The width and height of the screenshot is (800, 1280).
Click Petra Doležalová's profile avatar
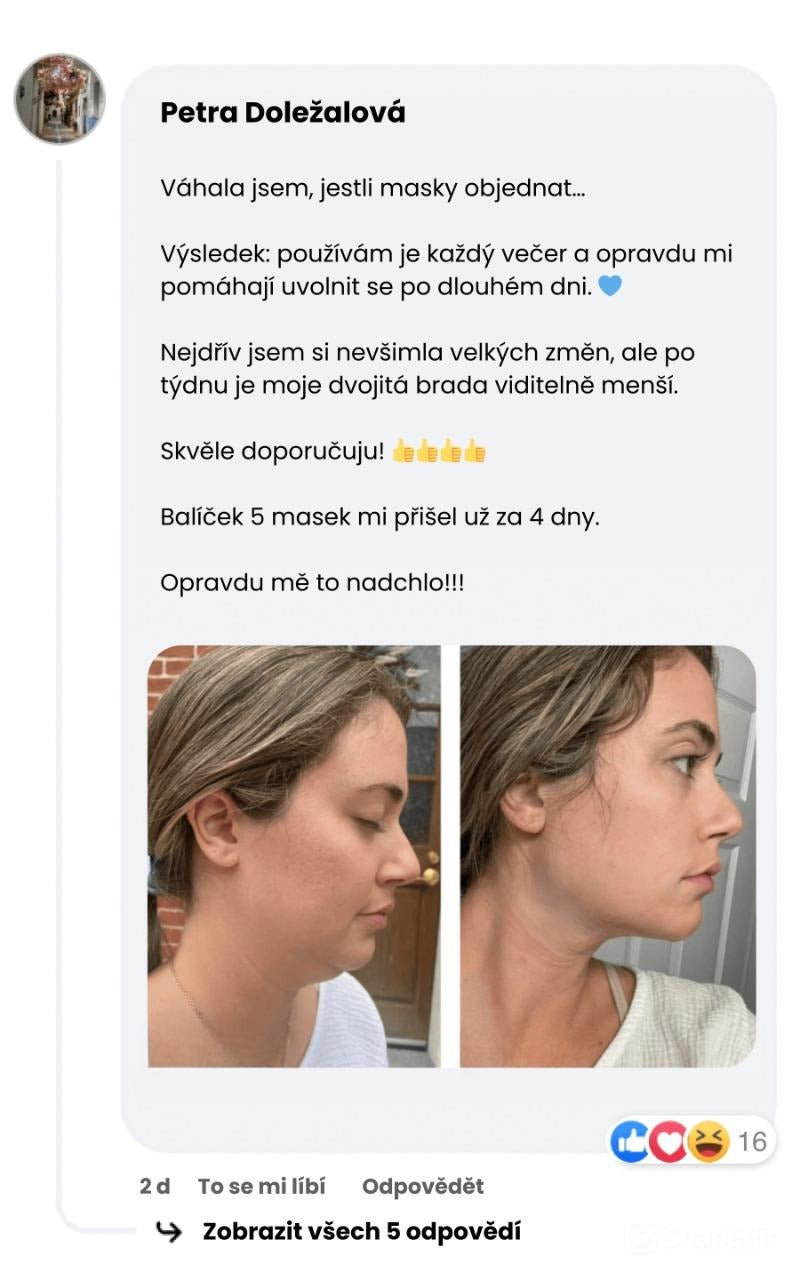[x=59, y=99]
